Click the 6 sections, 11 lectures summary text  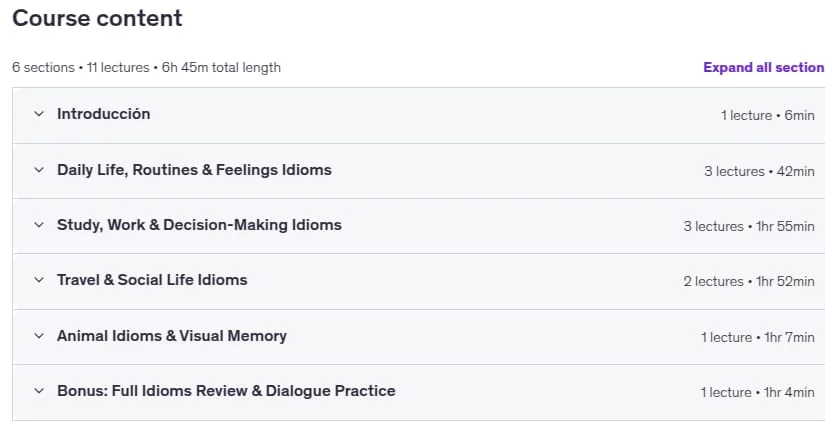[x=146, y=67]
